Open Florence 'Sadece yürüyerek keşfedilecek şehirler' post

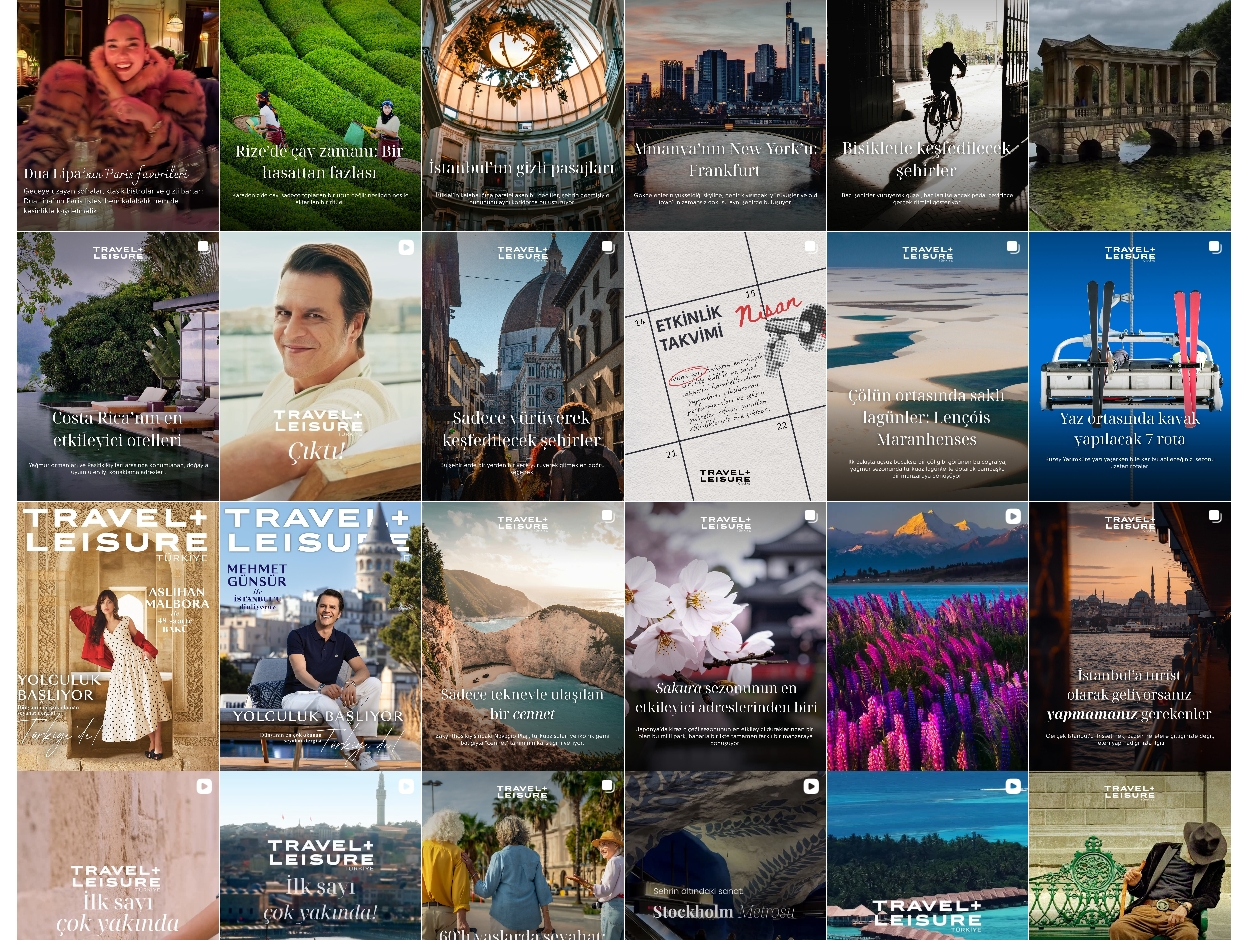click(x=522, y=366)
